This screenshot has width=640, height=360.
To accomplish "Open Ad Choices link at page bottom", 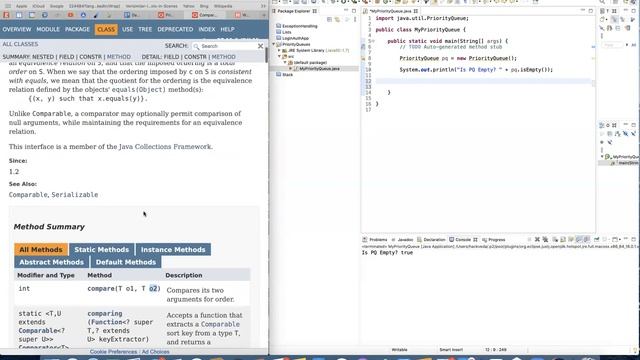I will pyautogui.click(x=156, y=352).
